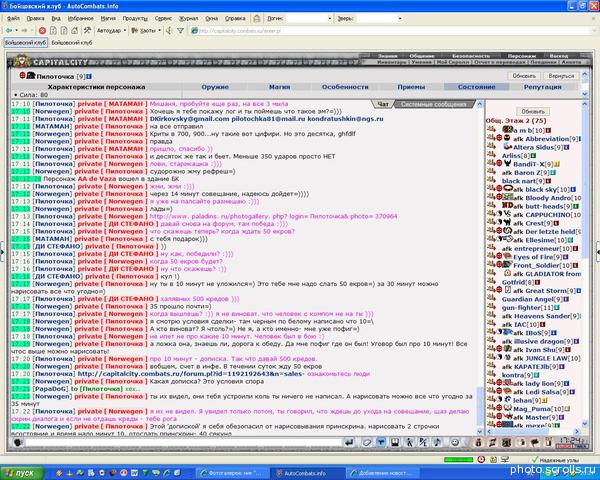
Task: Click the money bag icon in bottom bar
Action: (x=478, y=442)
